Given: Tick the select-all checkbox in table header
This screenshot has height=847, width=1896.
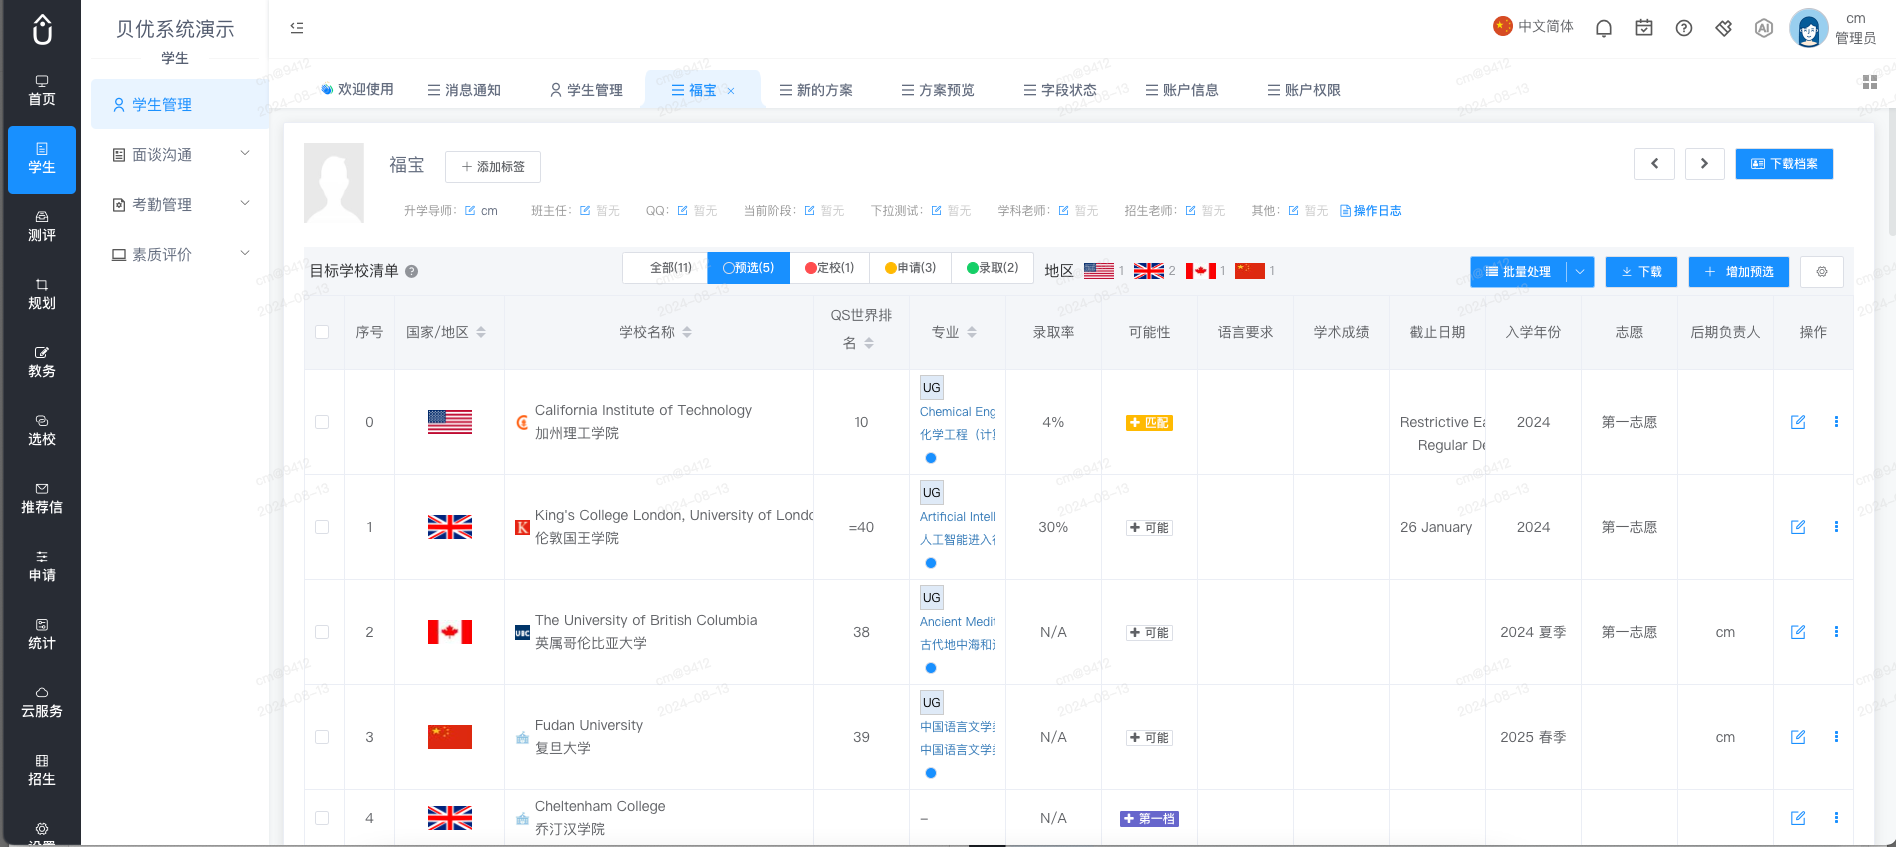Looking at the screenshot, I should pos(322,332).
